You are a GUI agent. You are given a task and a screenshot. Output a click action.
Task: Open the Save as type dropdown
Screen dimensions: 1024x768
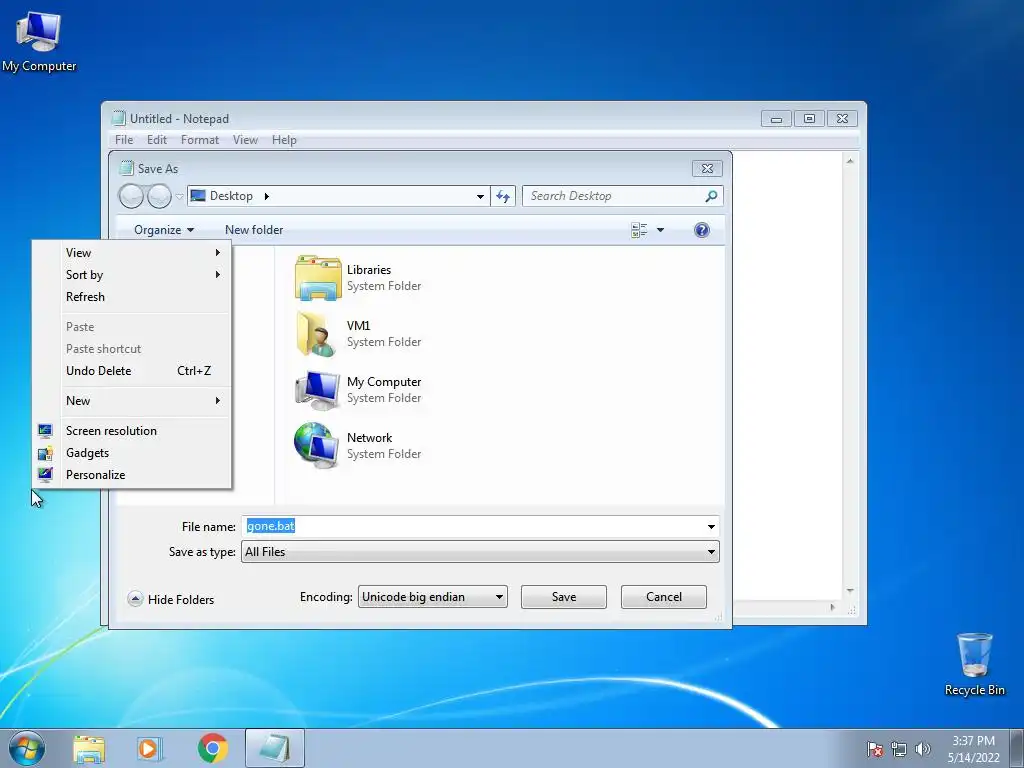click(711, 552)
